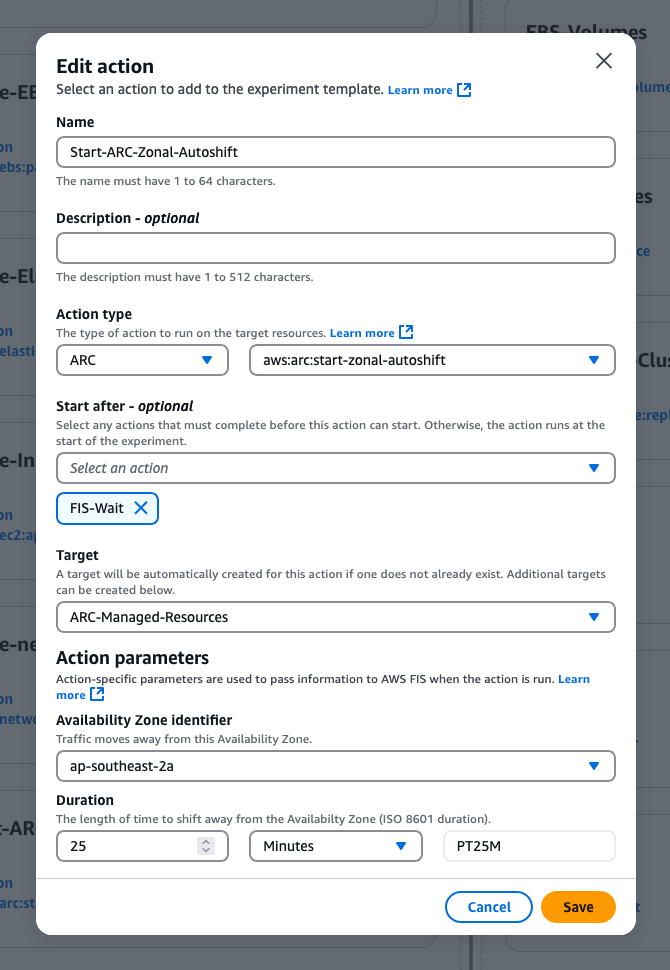This screenshot has height=970, width=670.
Task: Click the Name field containing Start-ARC-Zonal-Autoshift
Action: tap(335, 152)
